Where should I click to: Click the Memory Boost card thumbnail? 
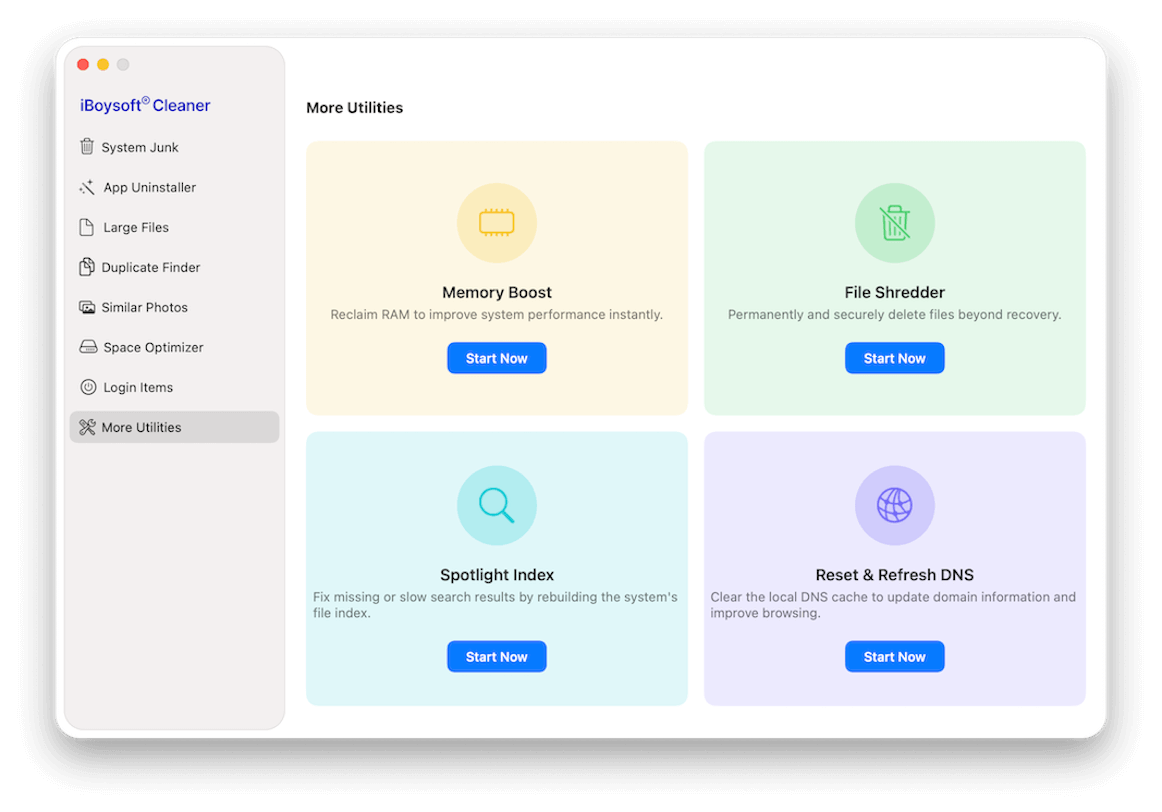(497, 222)
